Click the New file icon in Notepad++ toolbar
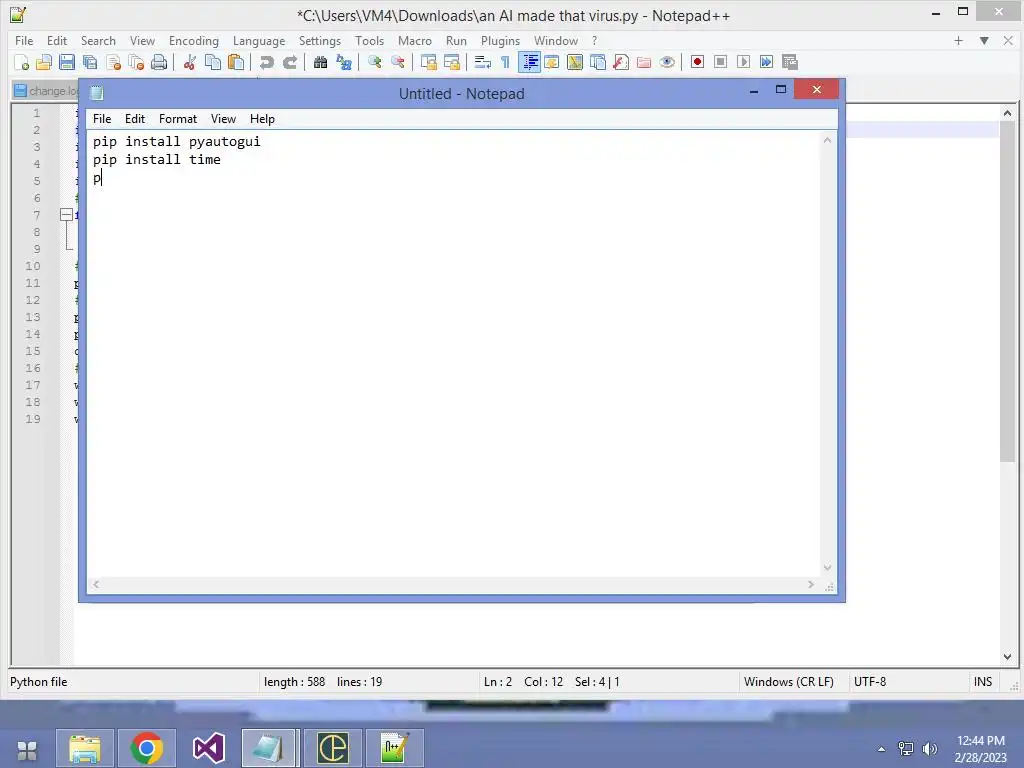 22,62
